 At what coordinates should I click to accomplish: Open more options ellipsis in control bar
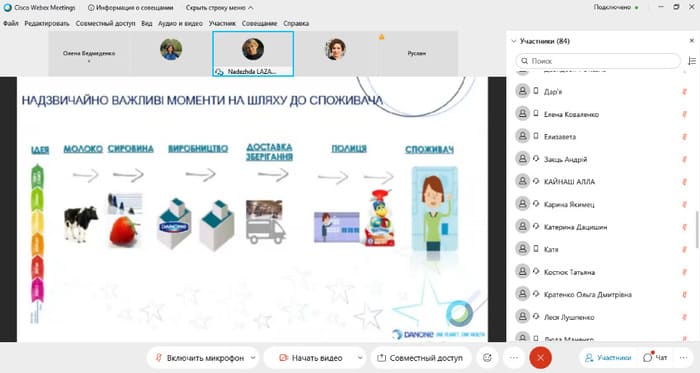514,357
